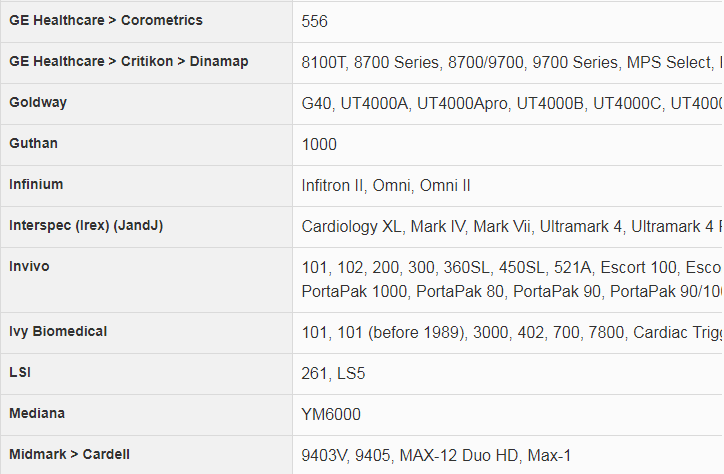Select the Guthan model value 1000

click(319, 145)
